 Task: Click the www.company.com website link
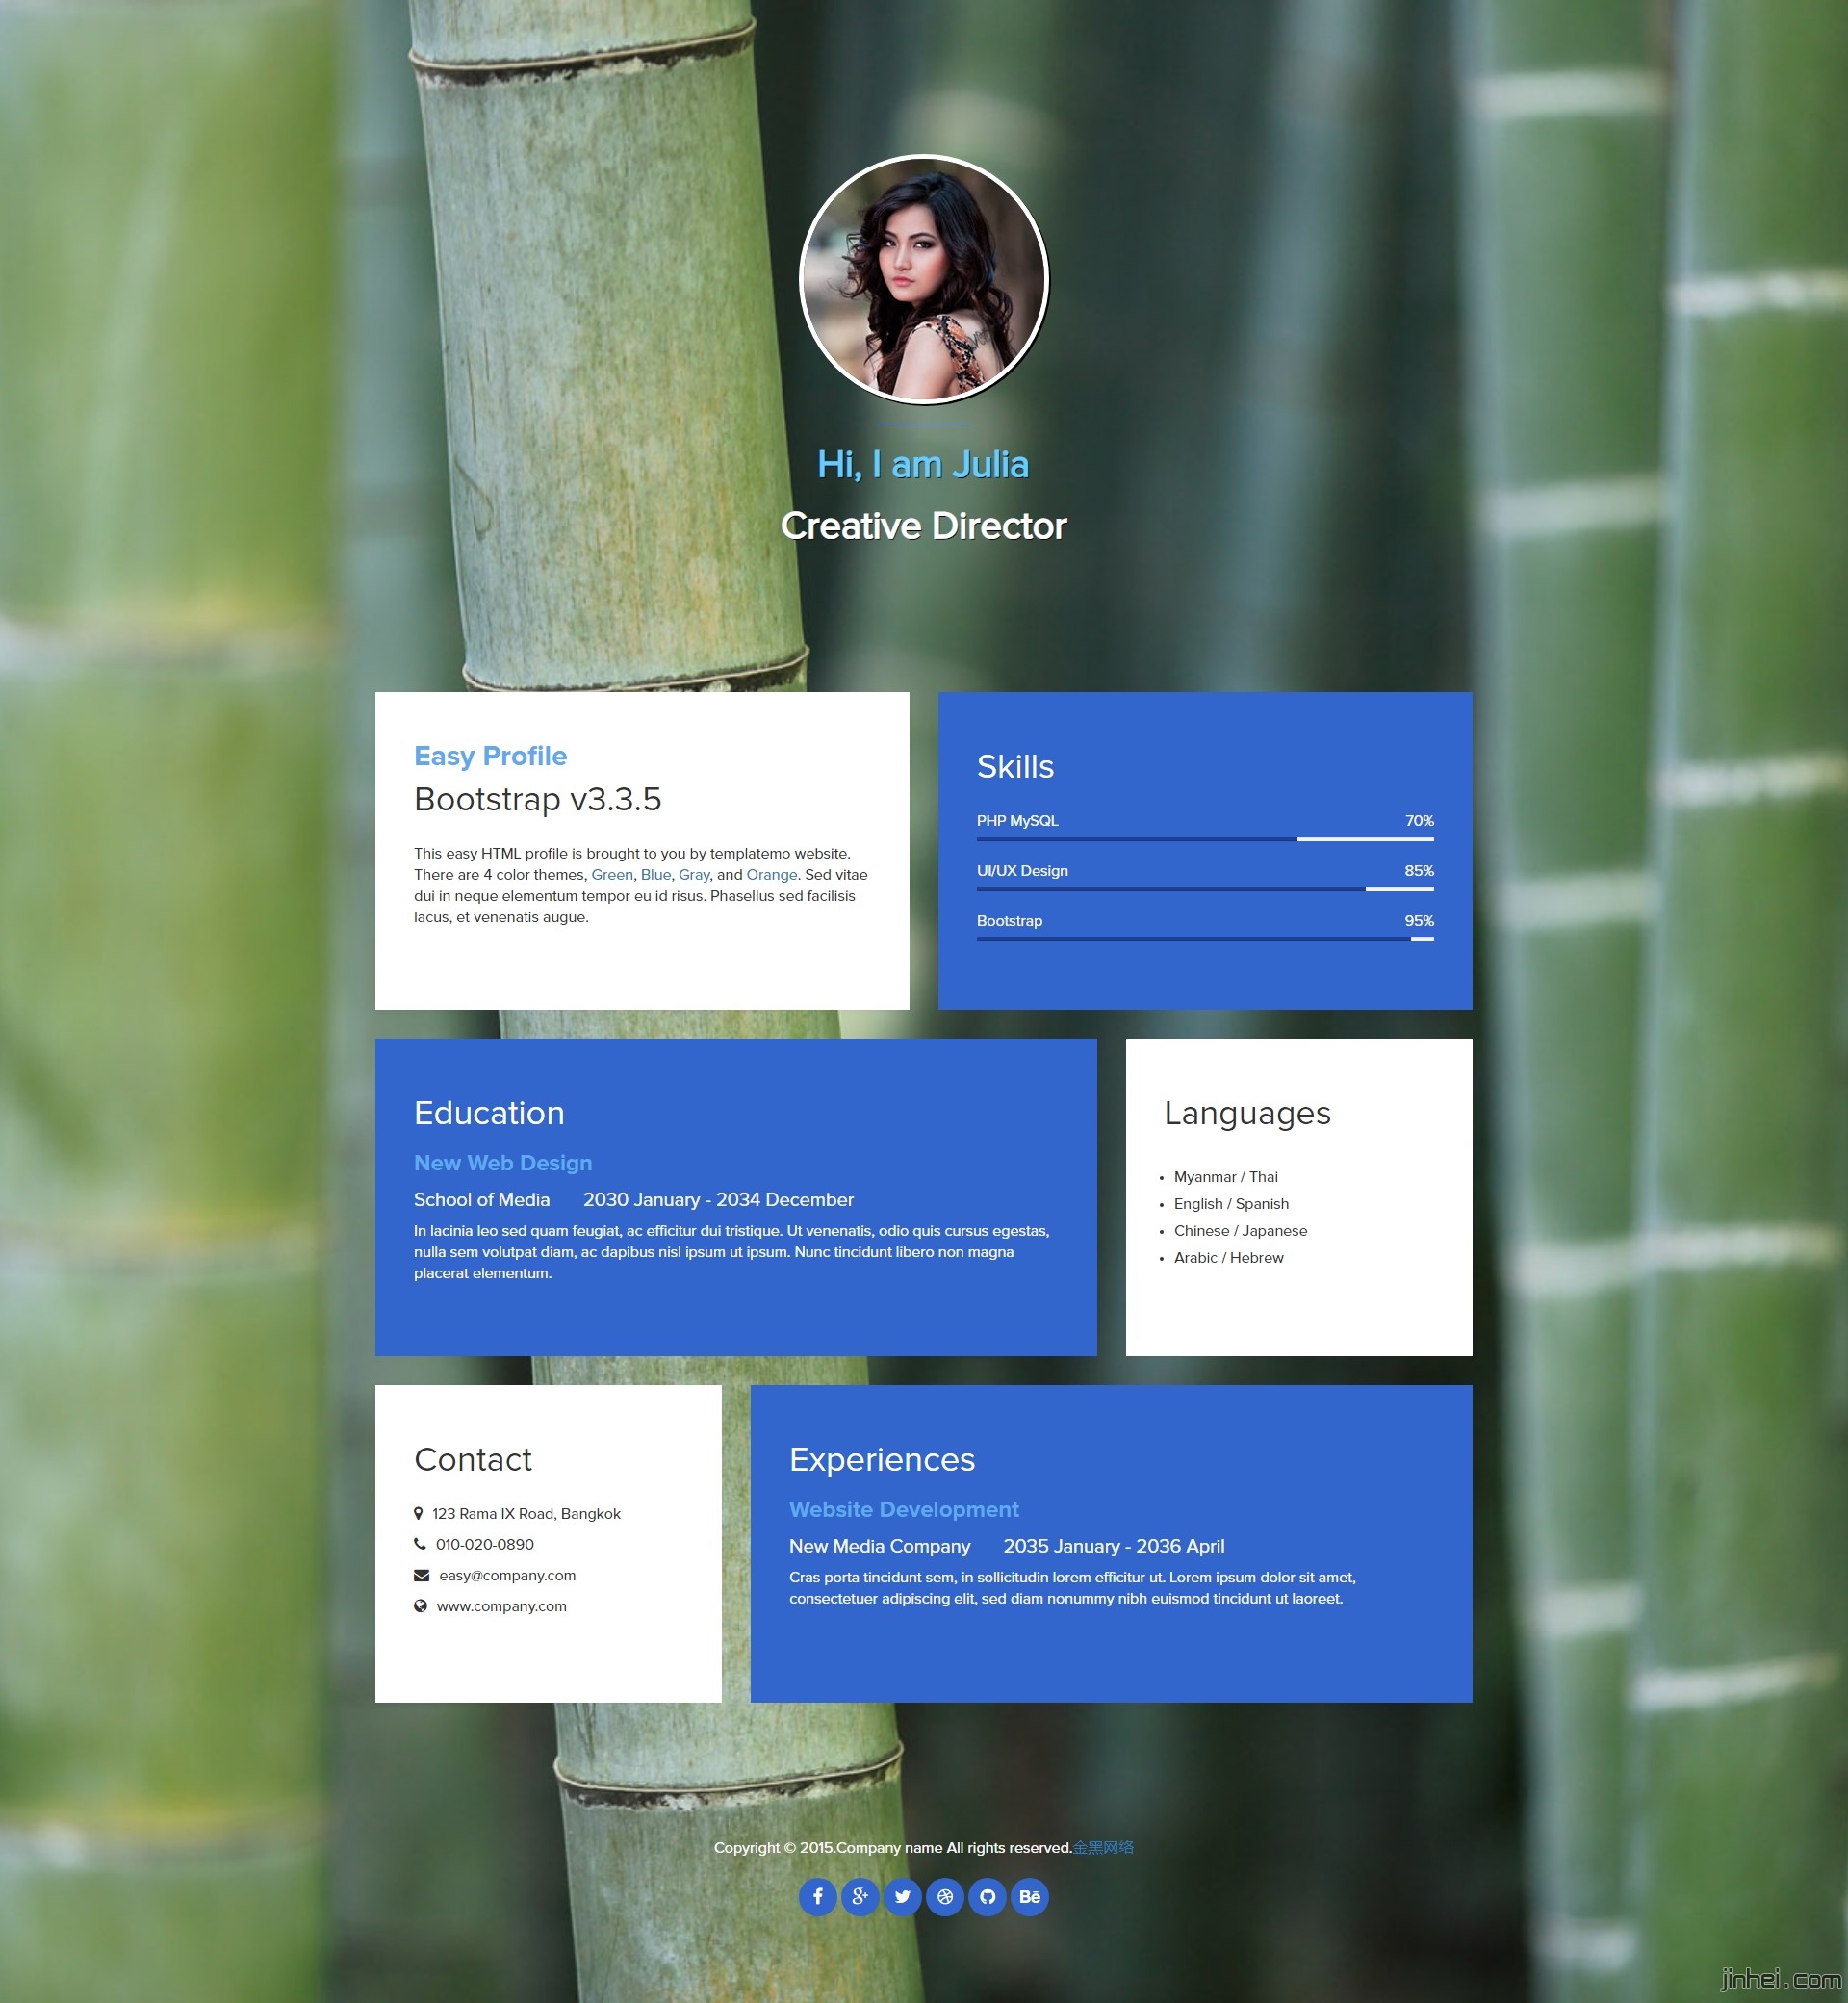[x=506, y=1607]
